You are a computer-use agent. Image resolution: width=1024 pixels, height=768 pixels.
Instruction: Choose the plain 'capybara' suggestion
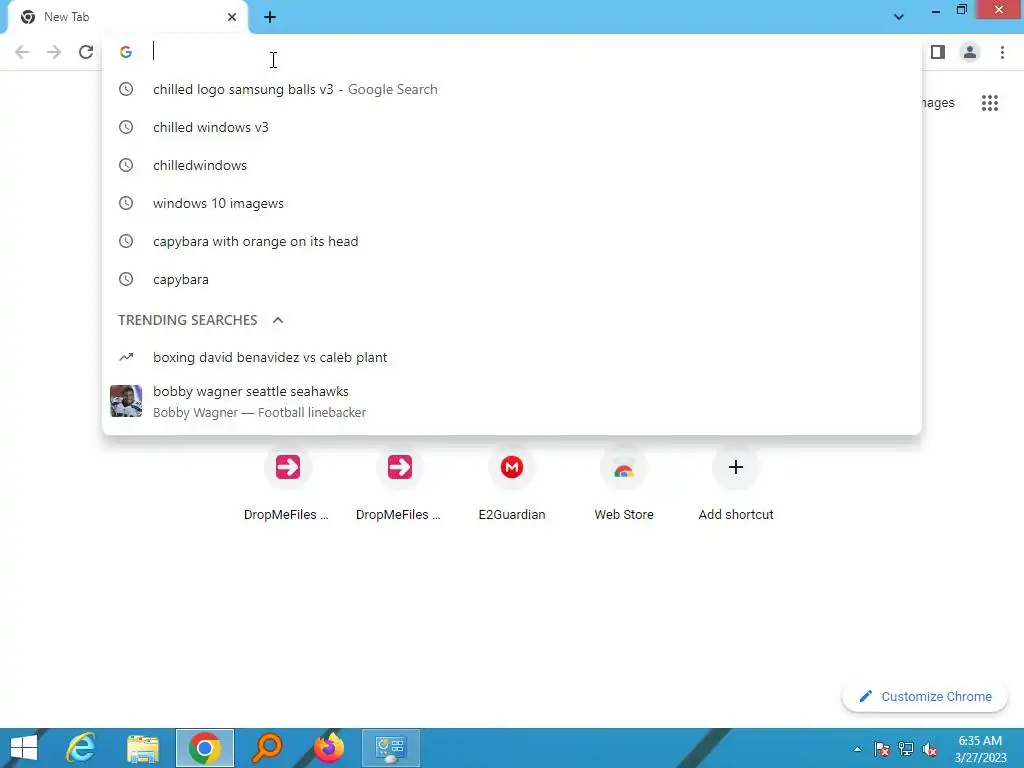(x=512, y=279)
